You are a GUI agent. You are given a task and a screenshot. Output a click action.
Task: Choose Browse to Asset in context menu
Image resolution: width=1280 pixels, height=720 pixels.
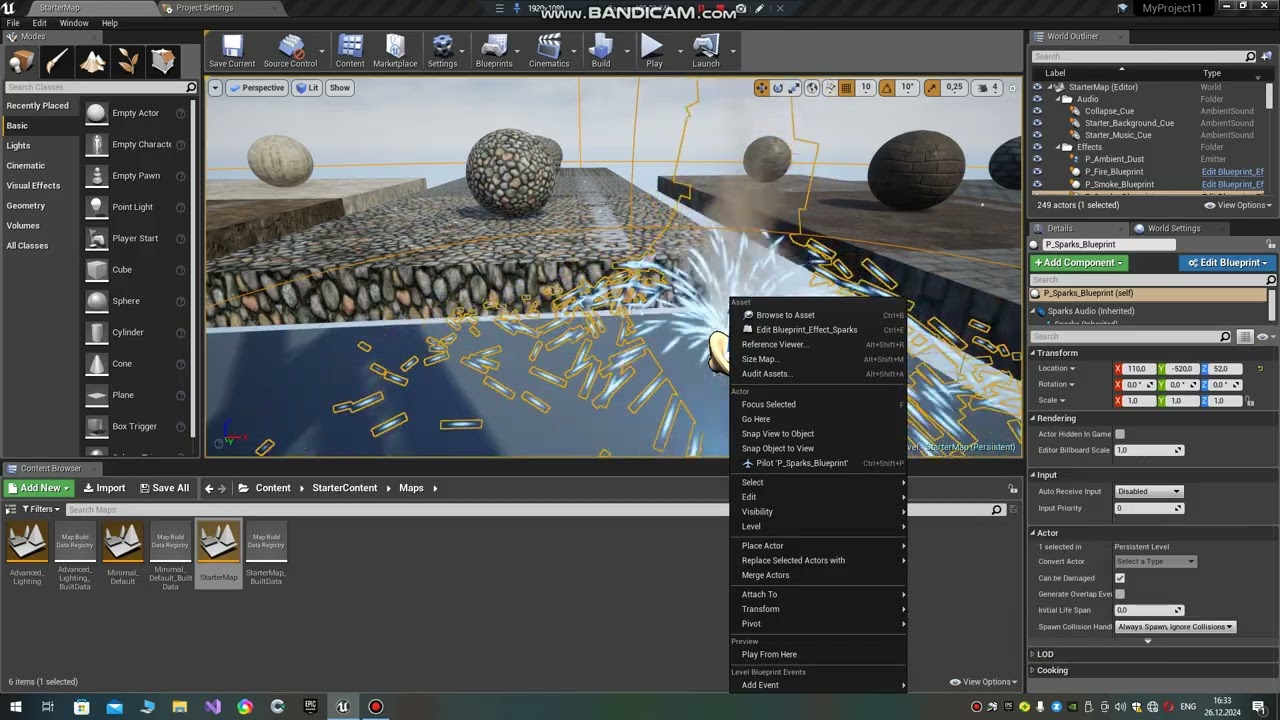point(785,315)
